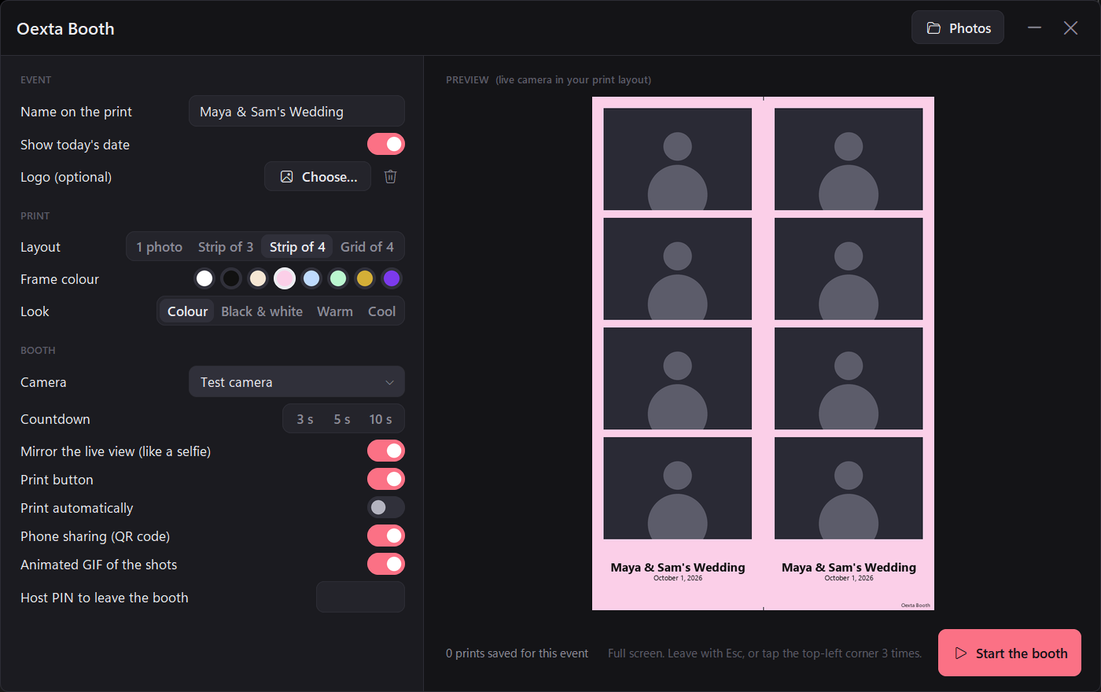The height and width of the screenshot is (692, 1101).
Task: Pick the light blue frame colour
Action: [311, 279]
